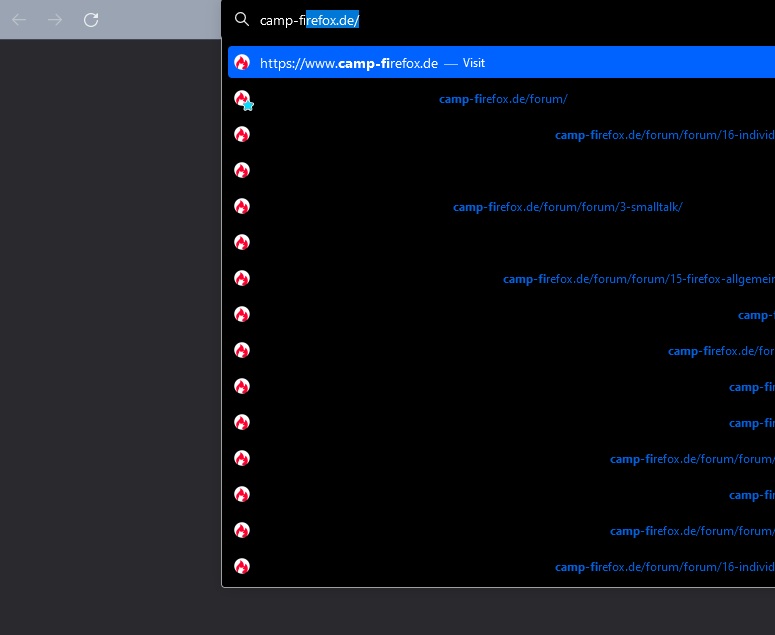The height and width of the screenshot is (635, 775).
Task: Choose the bottom-most 16-individ suggestion URL
Action: coord(664,567)
